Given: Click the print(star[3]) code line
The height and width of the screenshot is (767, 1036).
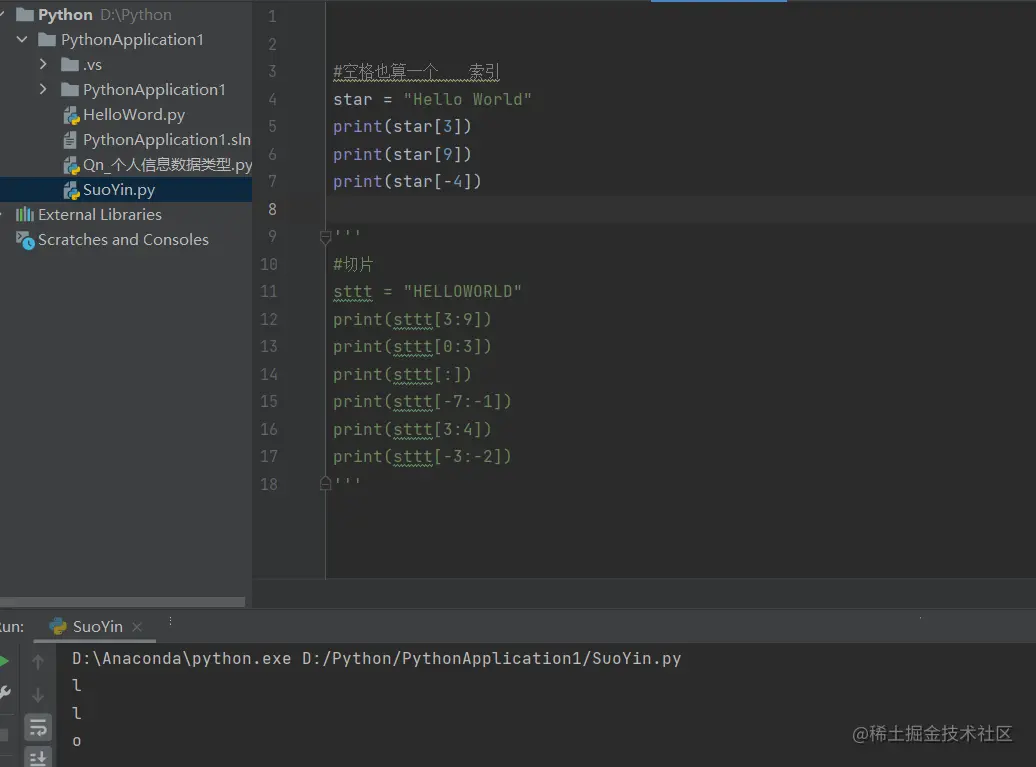Looking at the screenshot, I should (x=402, y=127).
